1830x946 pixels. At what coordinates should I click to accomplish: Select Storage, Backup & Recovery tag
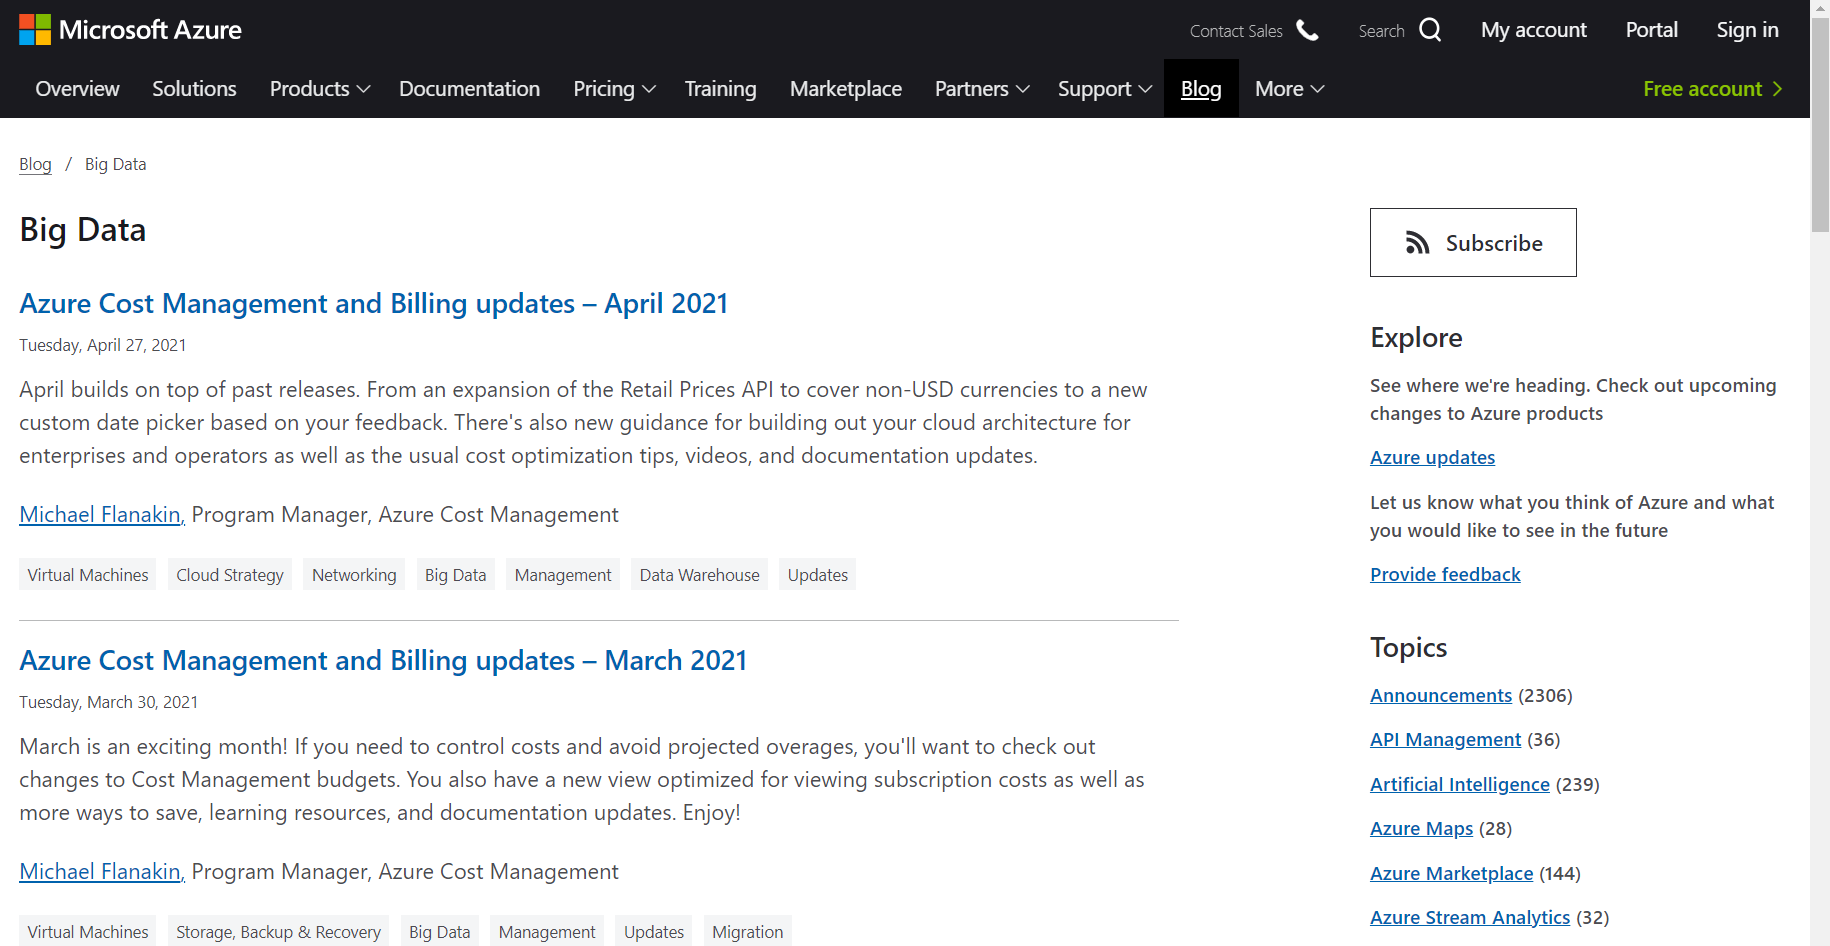[279, 931]
